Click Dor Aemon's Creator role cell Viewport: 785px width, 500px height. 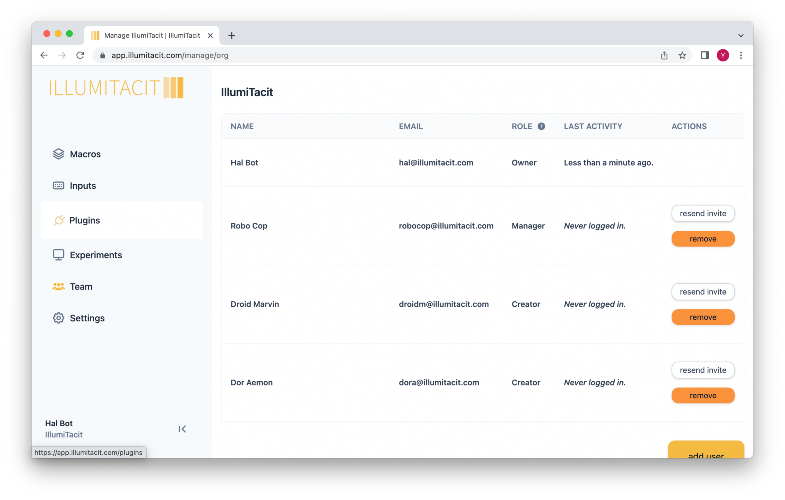(x=526, y=382)
